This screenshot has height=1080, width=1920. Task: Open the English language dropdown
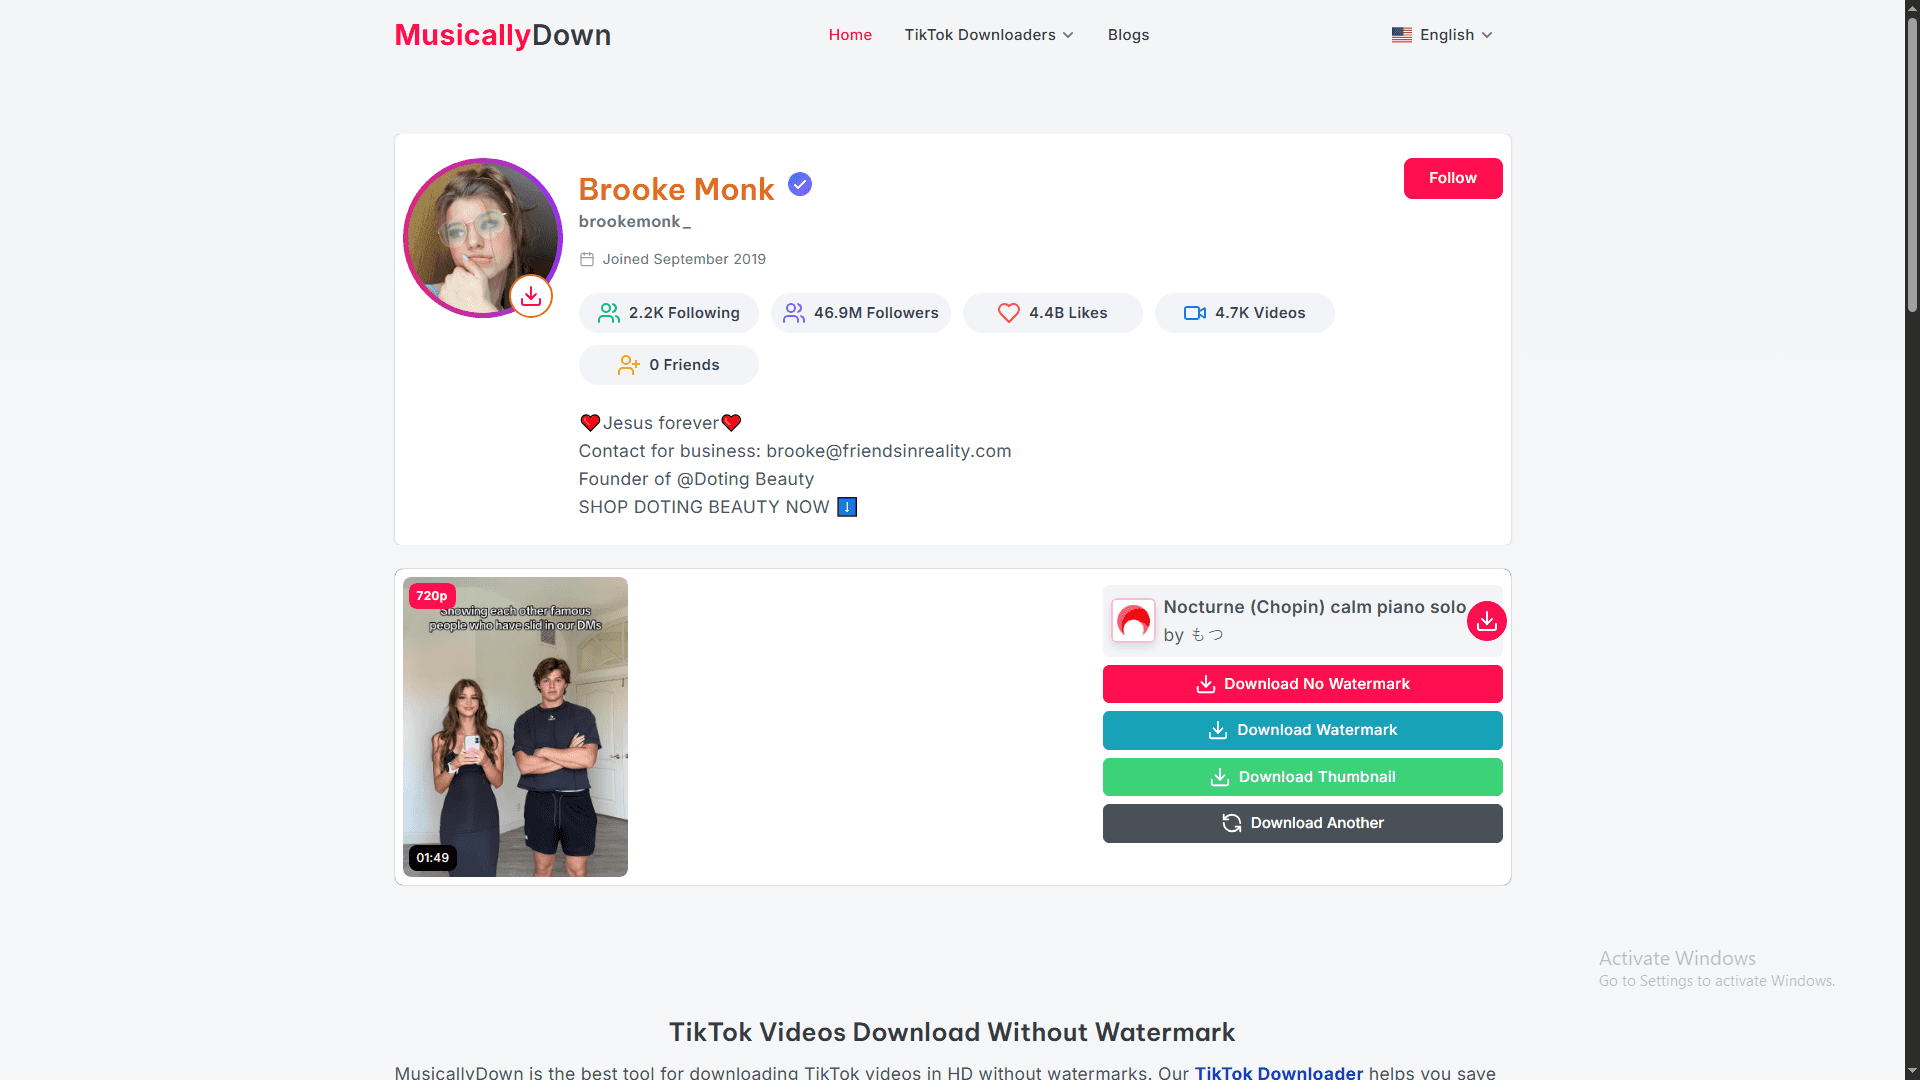click(x=1442, y=35)
